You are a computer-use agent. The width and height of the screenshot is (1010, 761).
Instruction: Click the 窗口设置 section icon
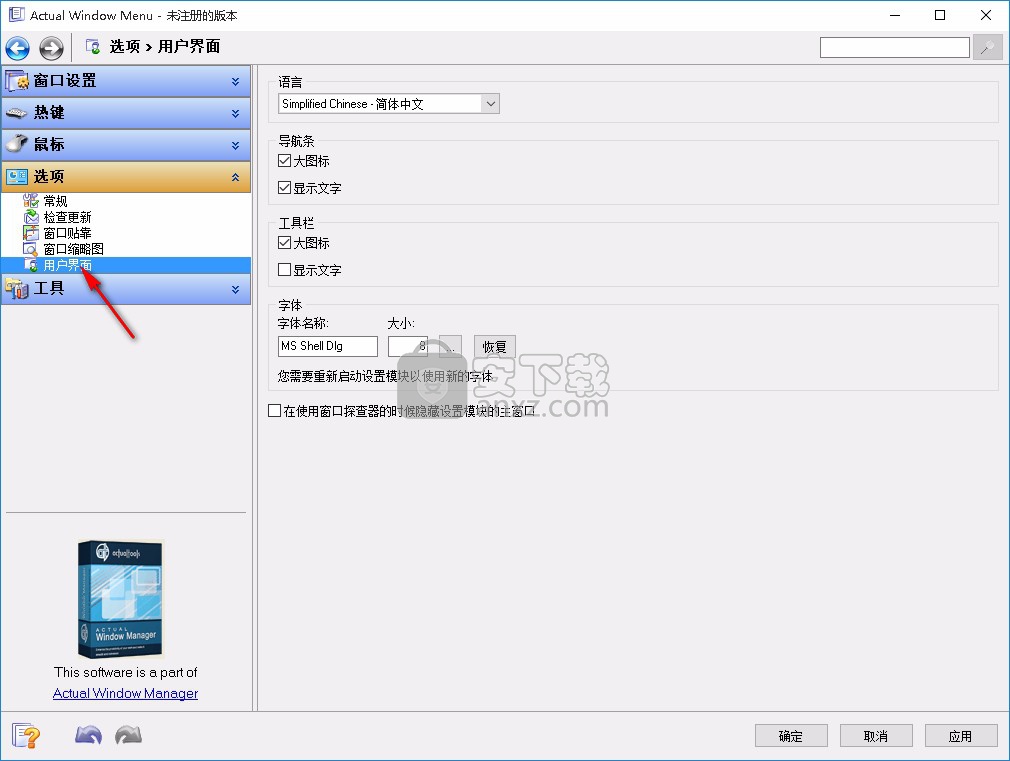[x=17, y=81]
